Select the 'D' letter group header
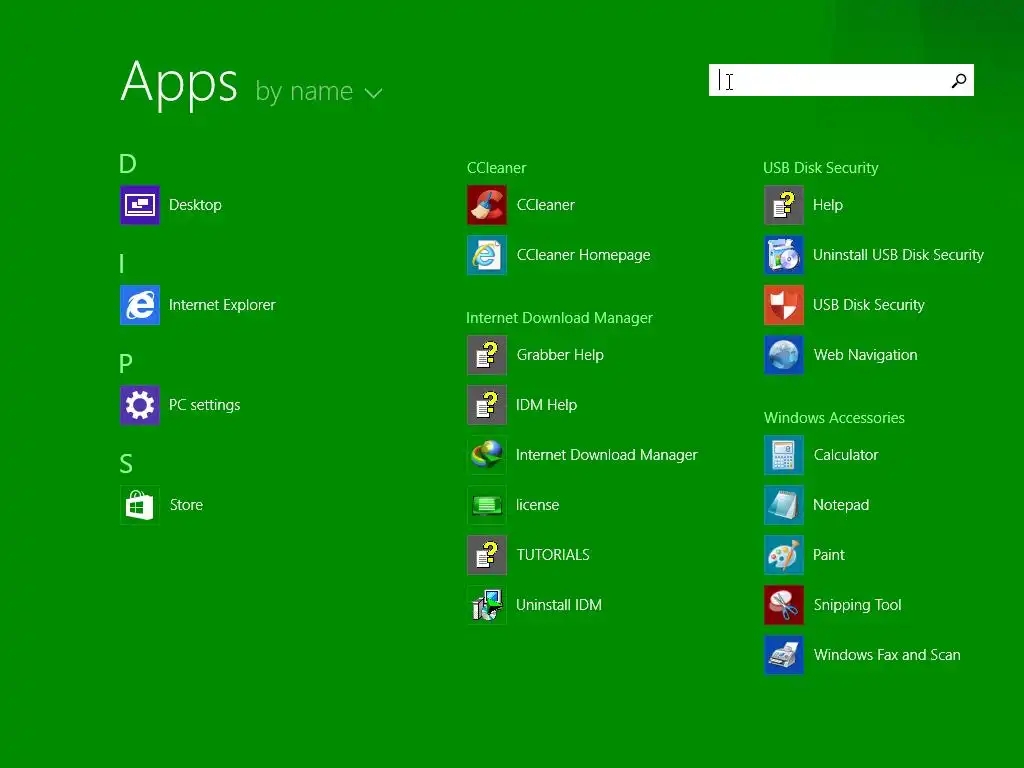The height and width of the screenshot is (768, 1024). (x=127, y=164)
